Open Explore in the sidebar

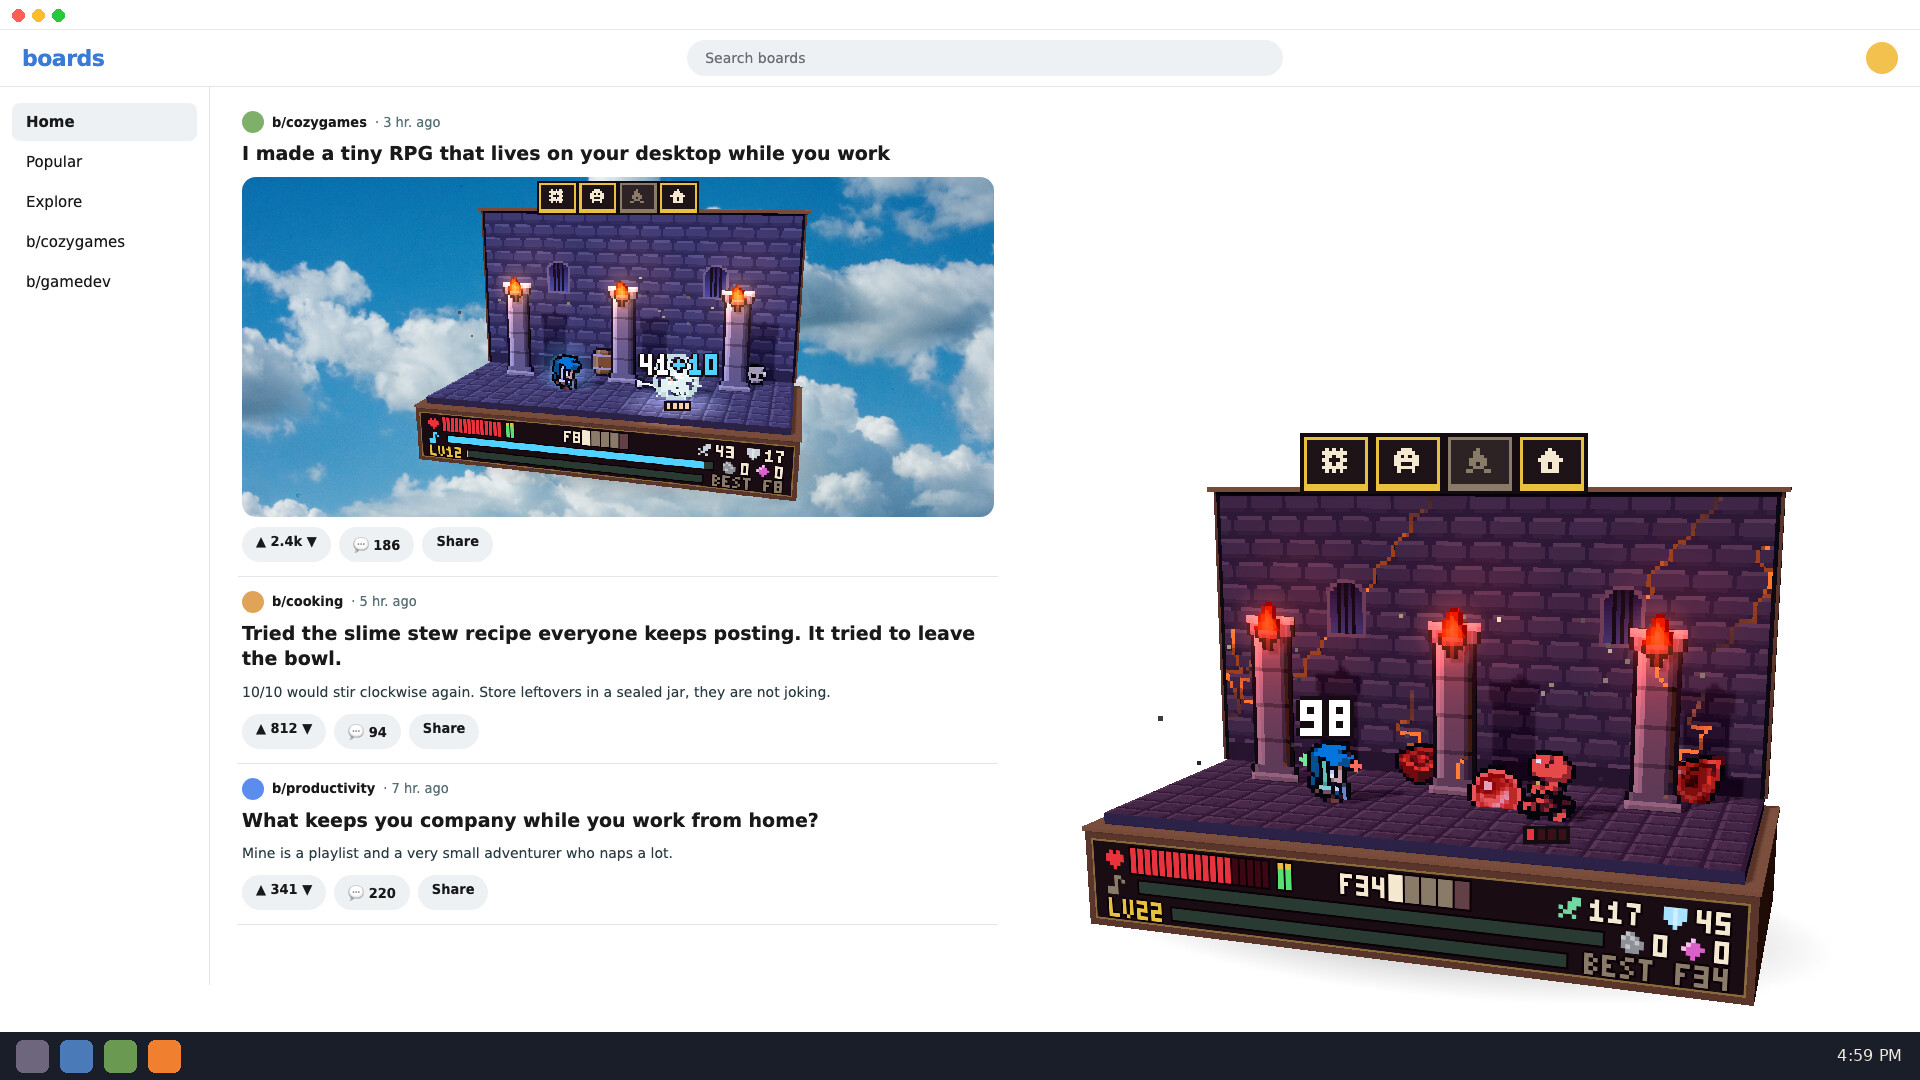[104, 202]
